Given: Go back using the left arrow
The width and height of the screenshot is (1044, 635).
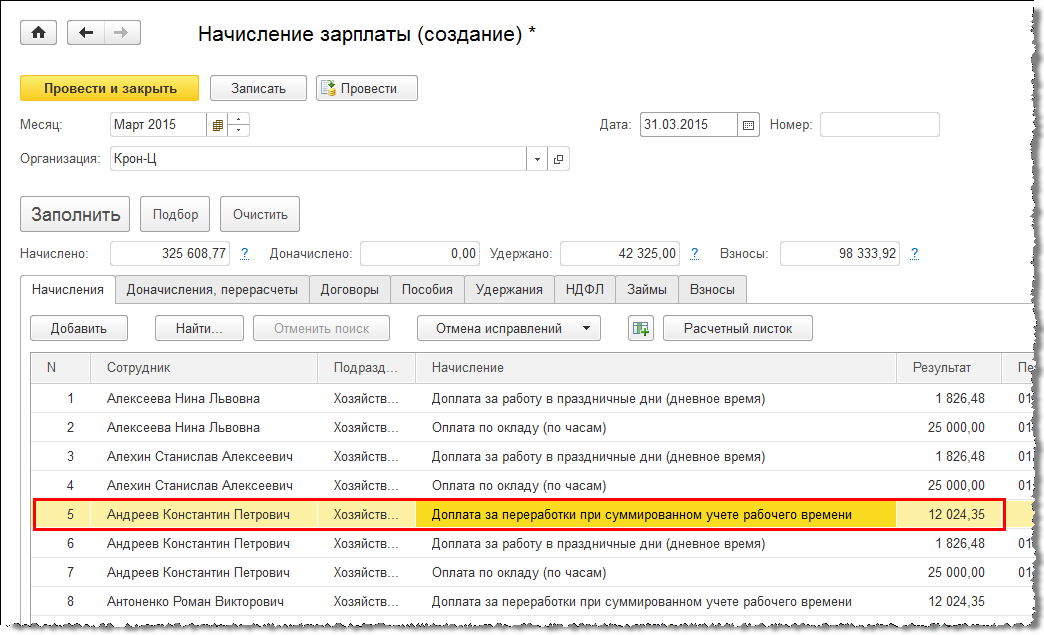Looking at the screenshot, I should 86,33.
